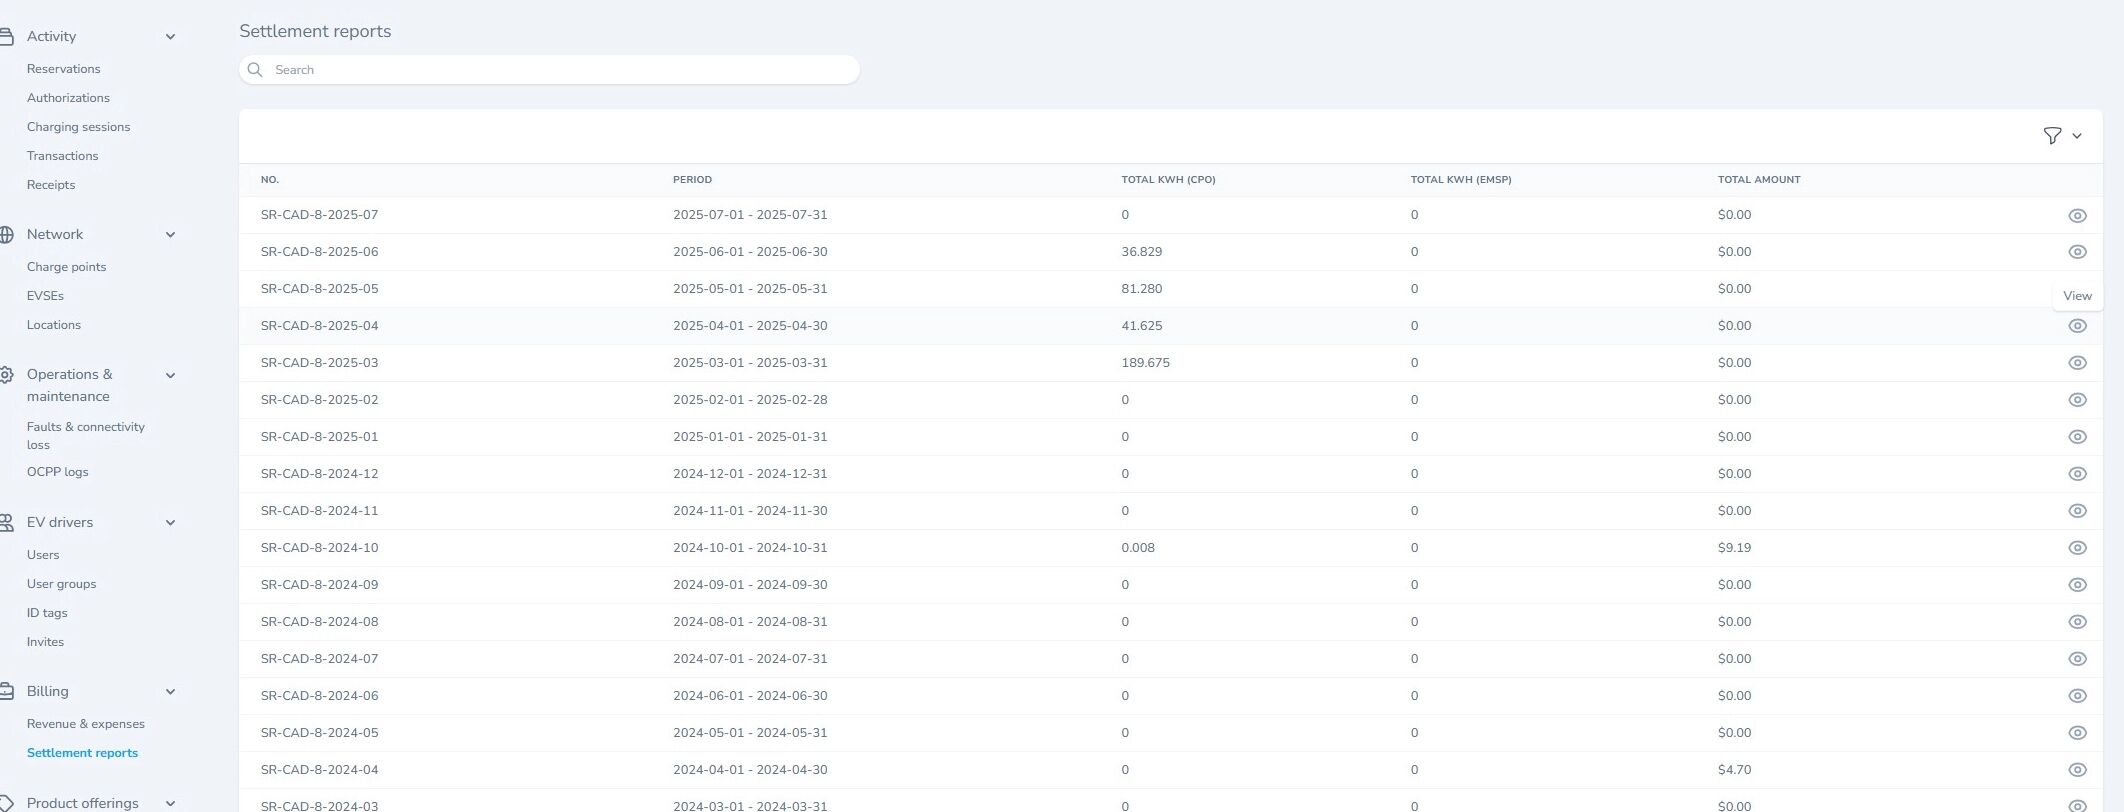This screenshot has width=2124, height=812.
Task: Open EVSEs page
Action: coord(45,296)
